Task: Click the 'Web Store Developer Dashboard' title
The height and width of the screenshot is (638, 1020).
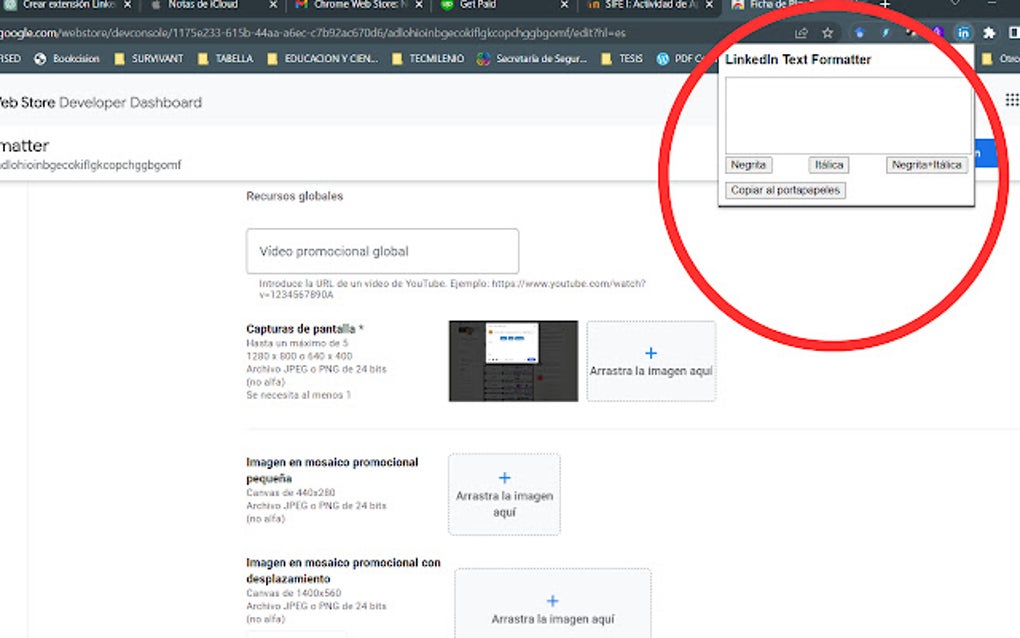Action: click(x=101, y=103)
